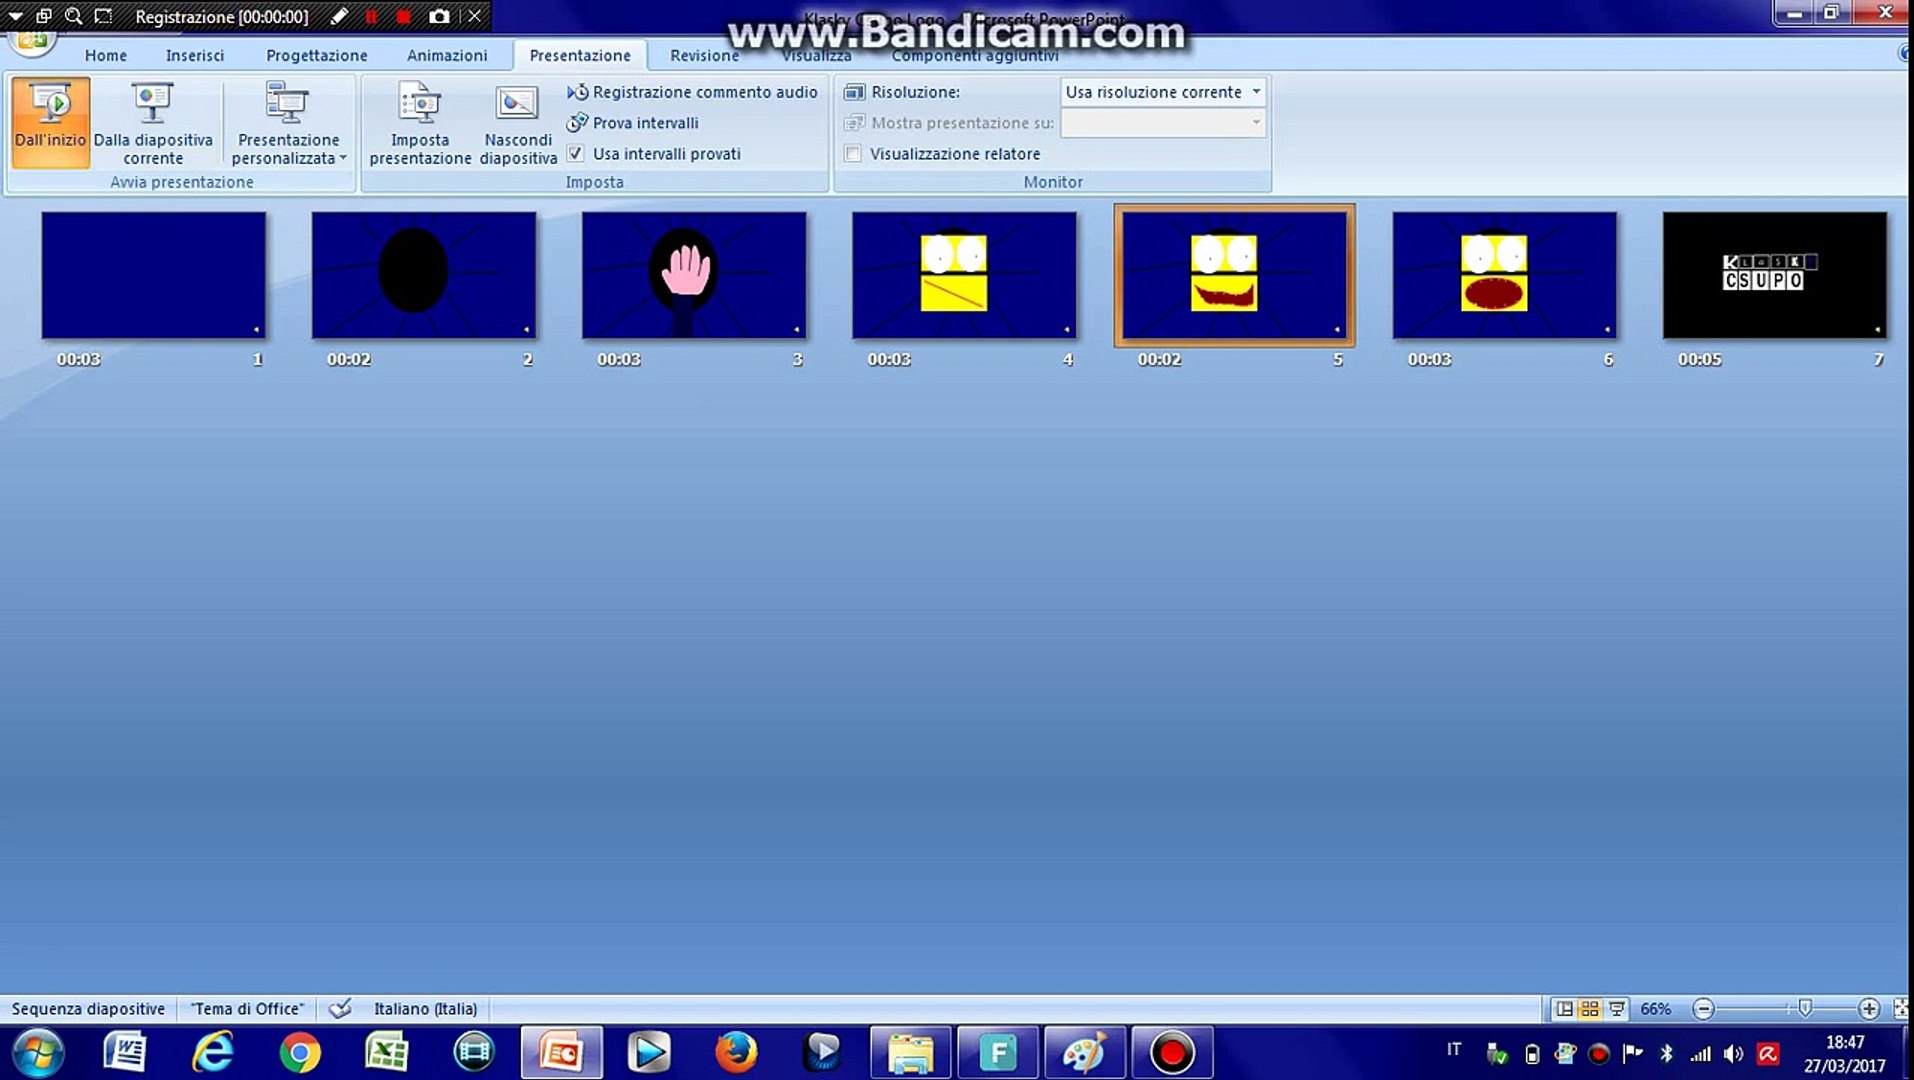The image size is (1914, 1080).
Task: Click the IT language indicator in tray
Action: point(1454,1050)
